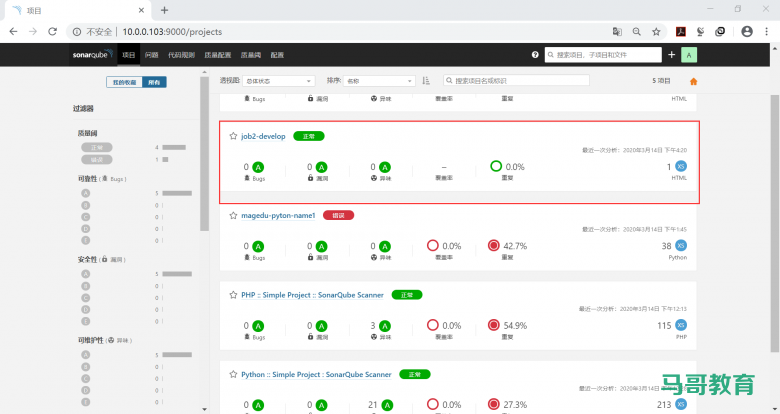780x414 pixels.
Task: Click job2-develop duplication green ring
Action: pyautogui.click(x=496, y=166)
